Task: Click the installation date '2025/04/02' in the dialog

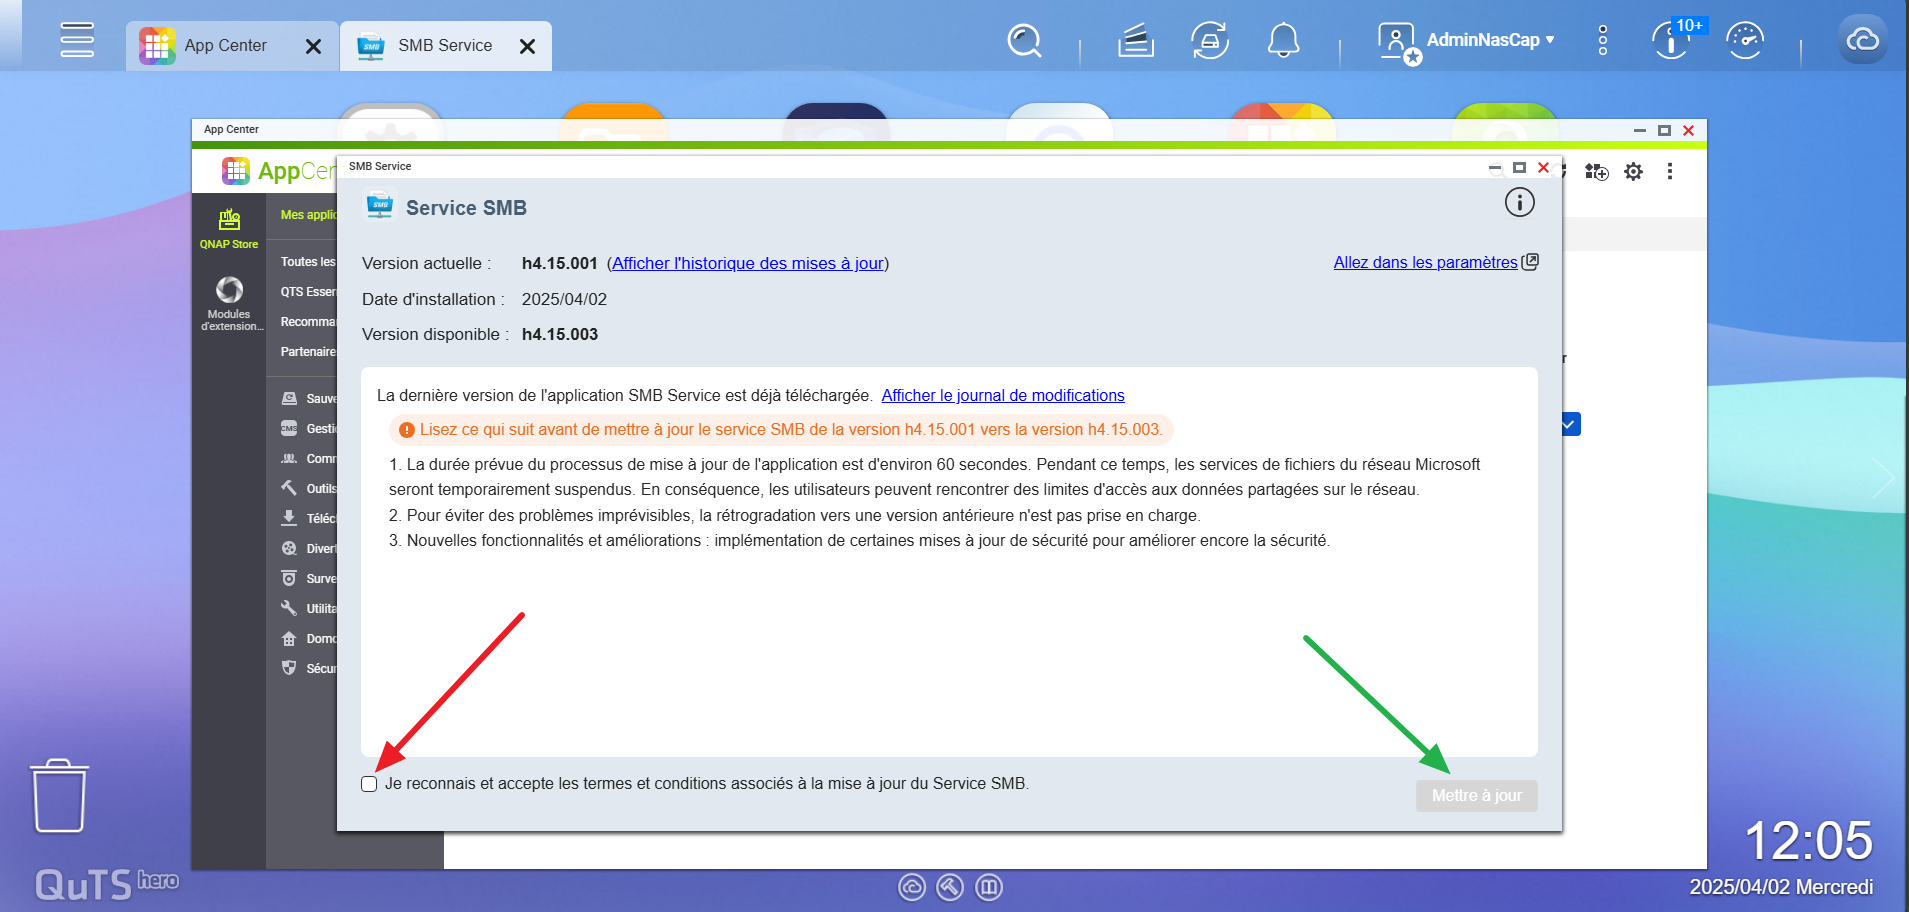Action: [x=564, y=300]
